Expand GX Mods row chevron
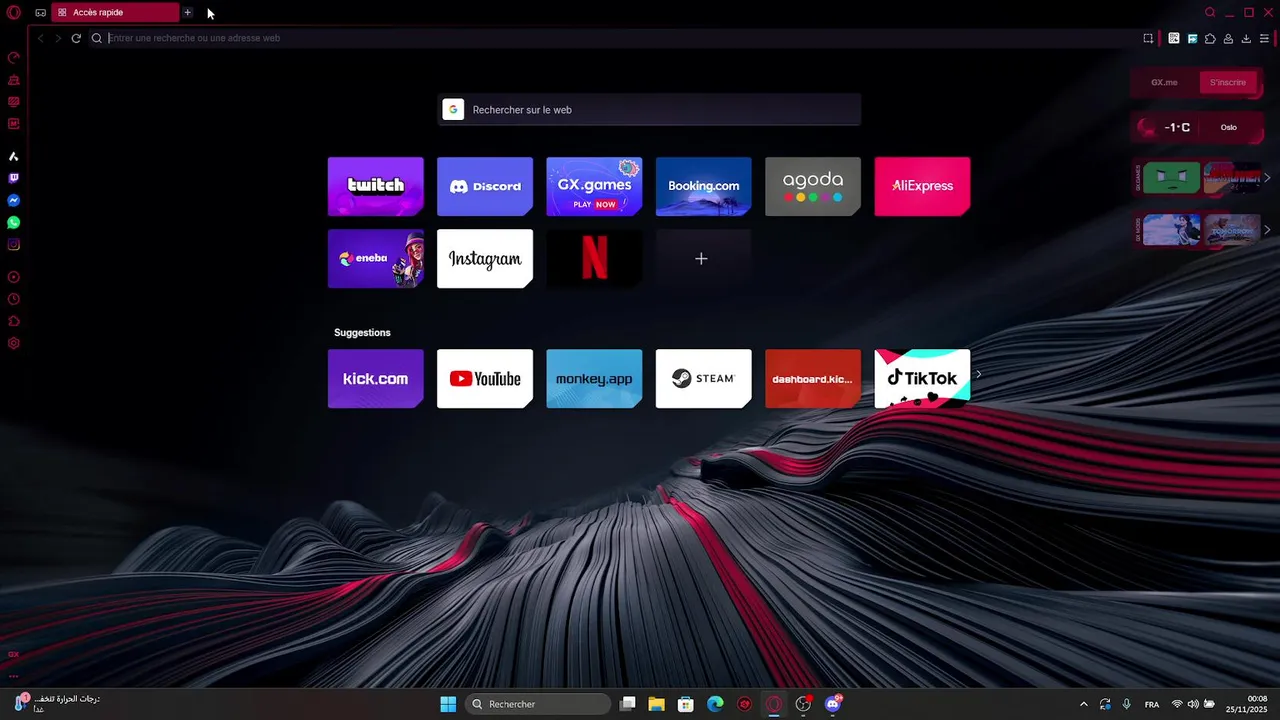This screenshot has width=1280, height=720. [1267, 230]
